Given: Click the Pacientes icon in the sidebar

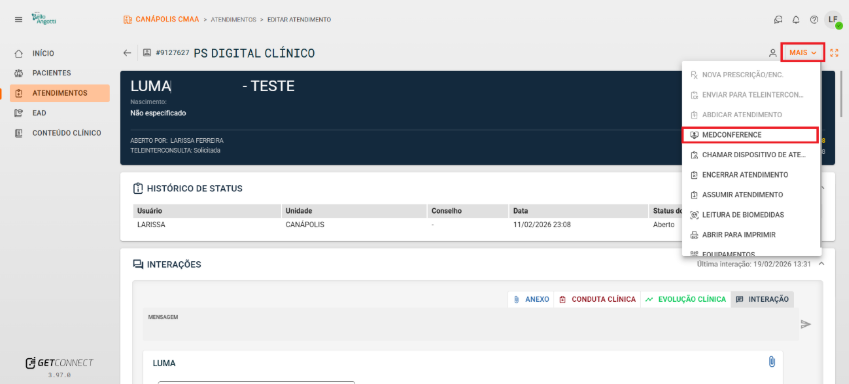Looking at the screenshot, I should tap(19, 73).
